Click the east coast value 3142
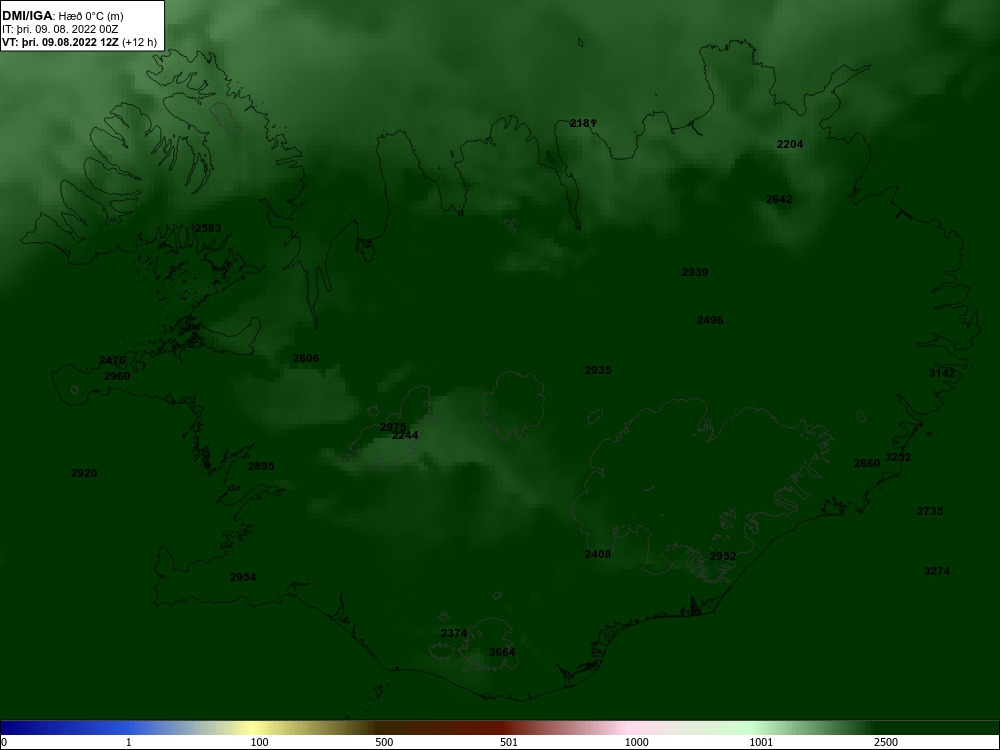Screen dimensions: 1000x750 (x=942, y=373)
